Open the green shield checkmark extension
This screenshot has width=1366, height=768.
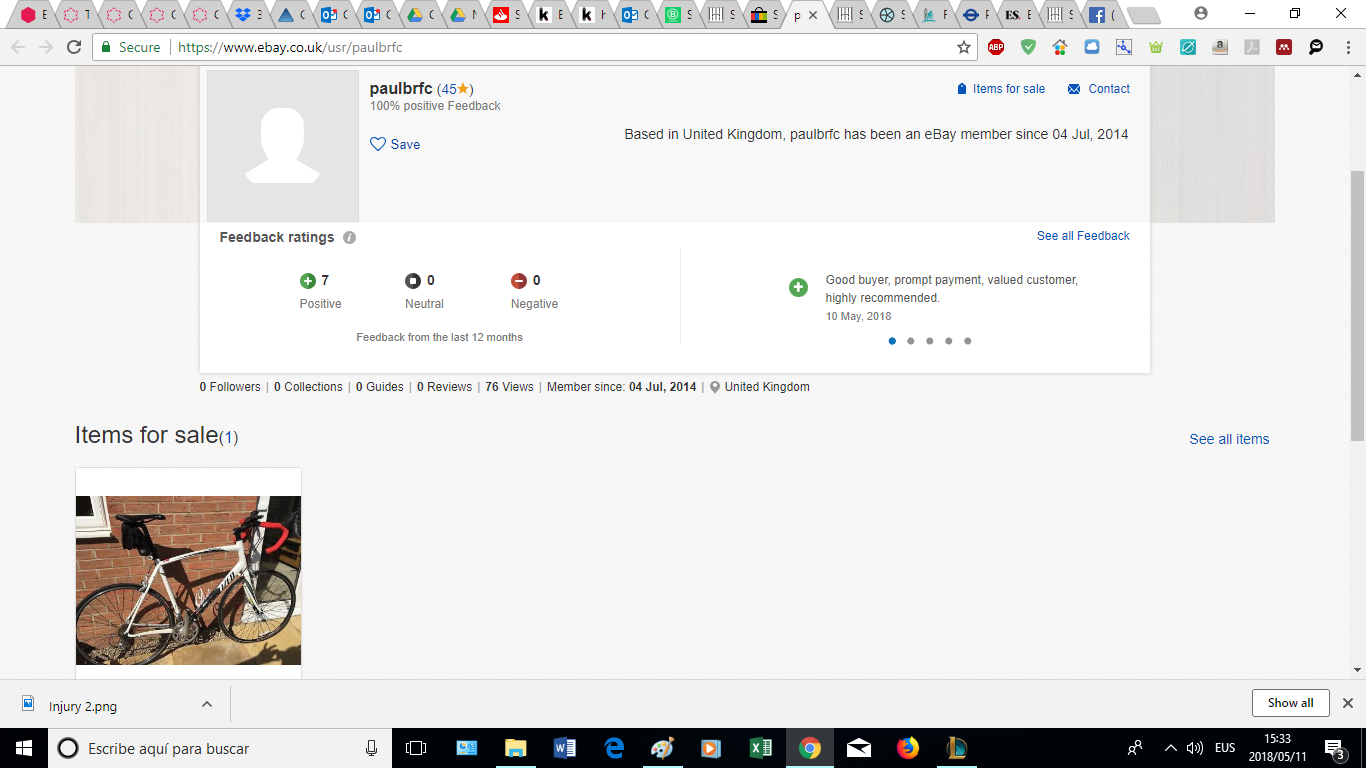point(1028,47)
